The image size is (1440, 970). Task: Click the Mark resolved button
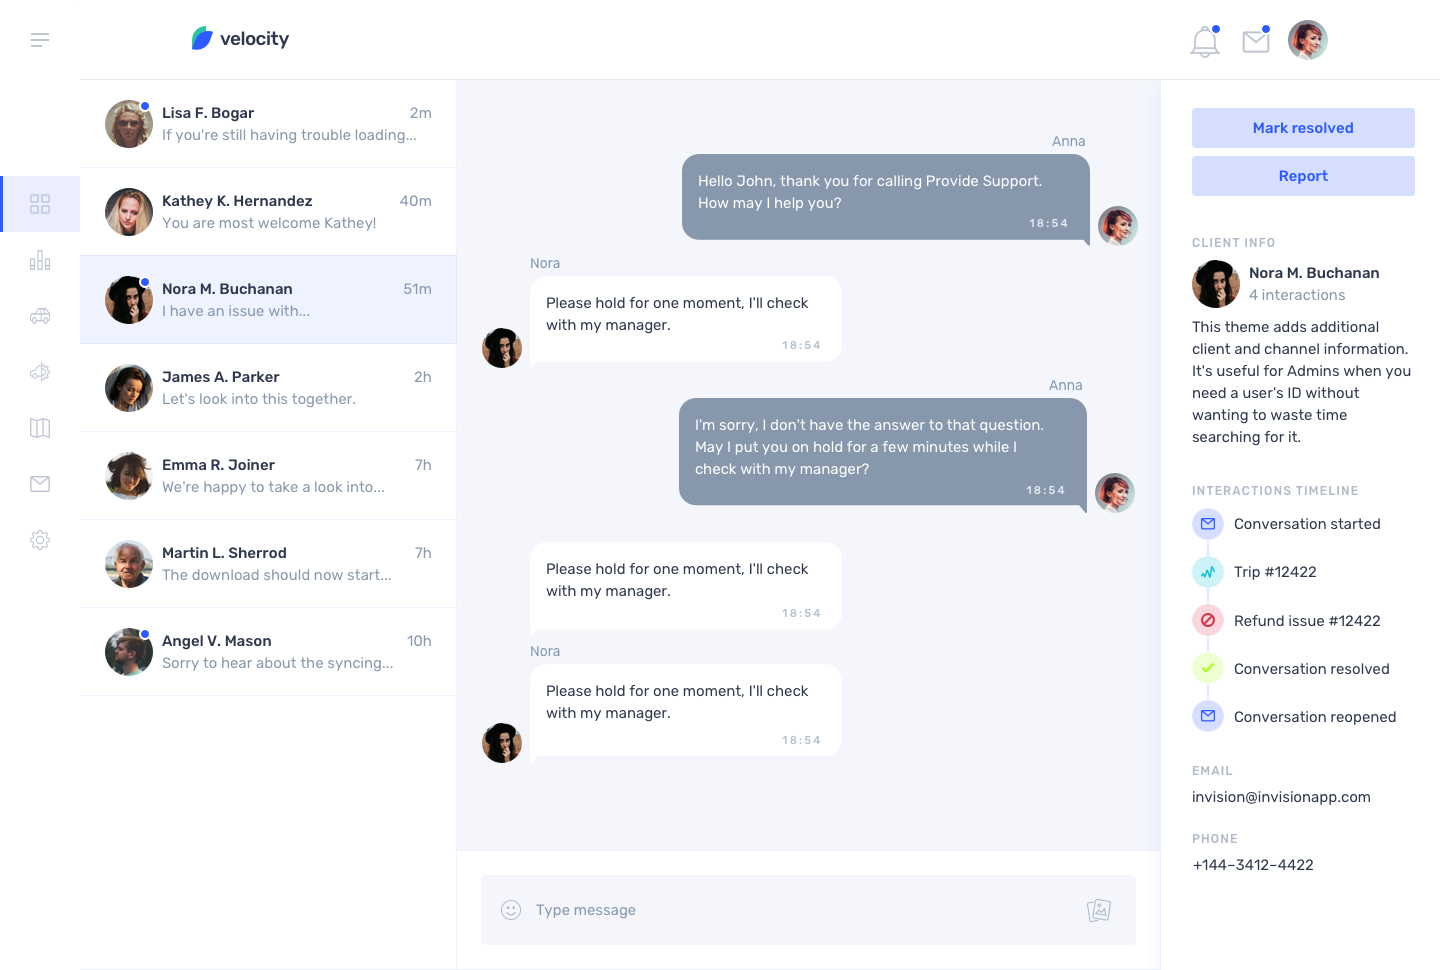[x=1303, y=128]
